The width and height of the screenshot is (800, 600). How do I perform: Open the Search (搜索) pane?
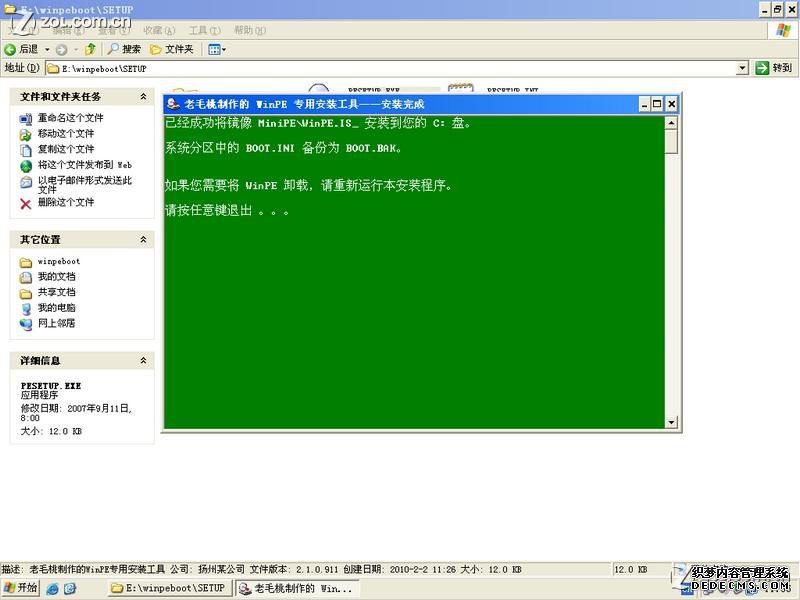(124, 49)
